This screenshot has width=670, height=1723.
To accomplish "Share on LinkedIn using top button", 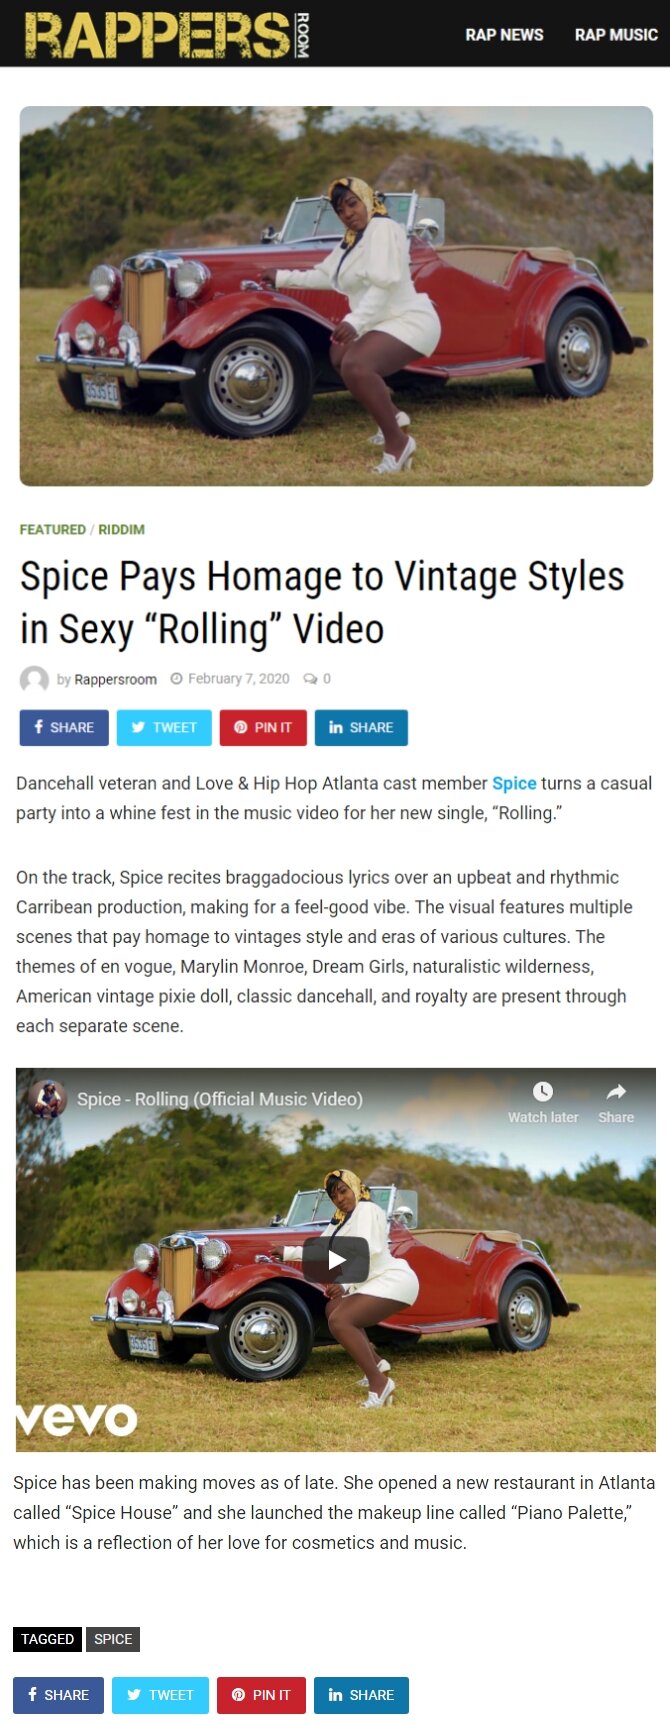I will (x=361, y=727).
